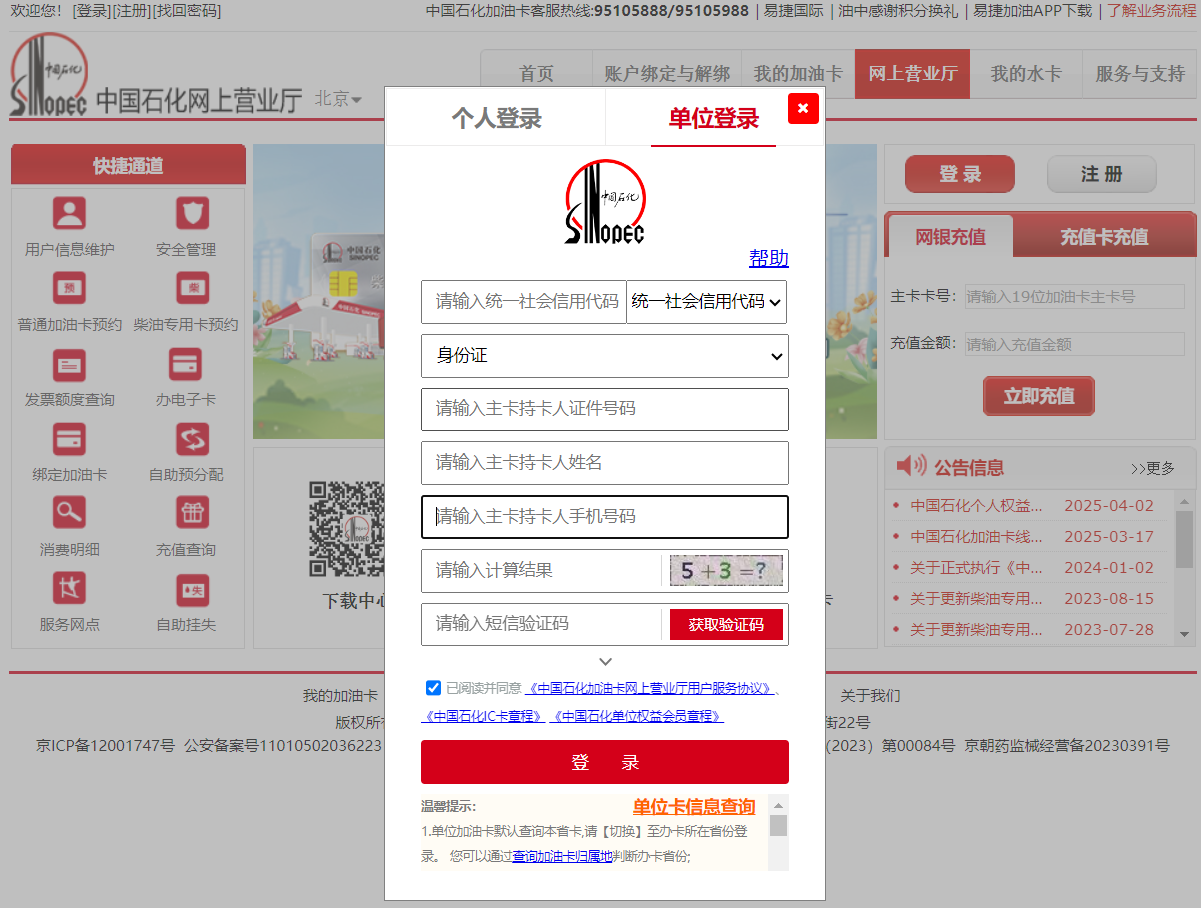Image resolution: width=1201 pixels, height=908 pixels.
Task: Open 网上营业厅 navigation tab
Action: click(912, 74)
